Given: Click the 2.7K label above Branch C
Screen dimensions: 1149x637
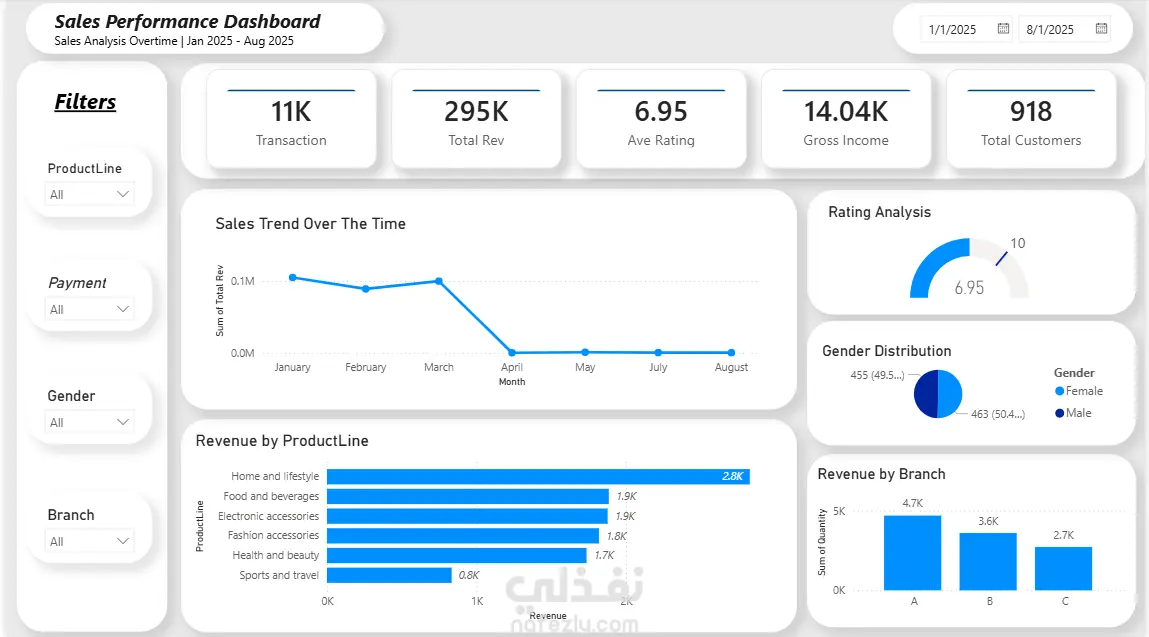Looking at the screenshot, I should click(1063, 535).
